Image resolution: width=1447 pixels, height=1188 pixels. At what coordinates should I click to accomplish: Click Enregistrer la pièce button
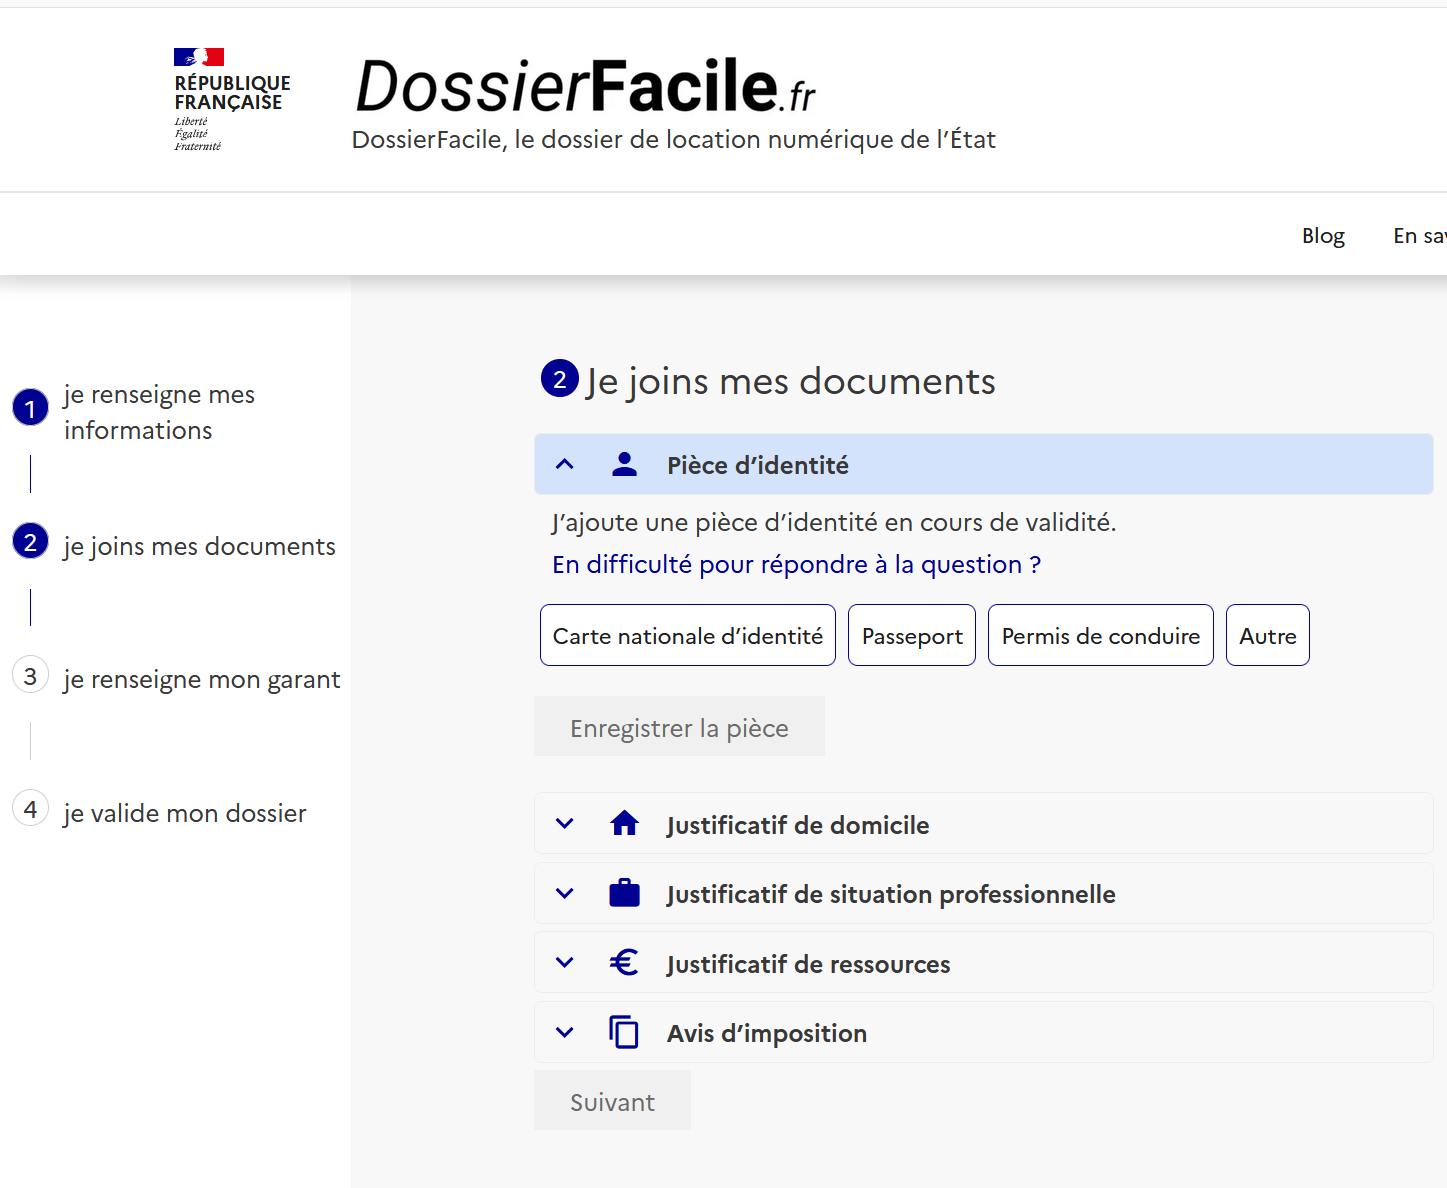[x=680, y=727]
